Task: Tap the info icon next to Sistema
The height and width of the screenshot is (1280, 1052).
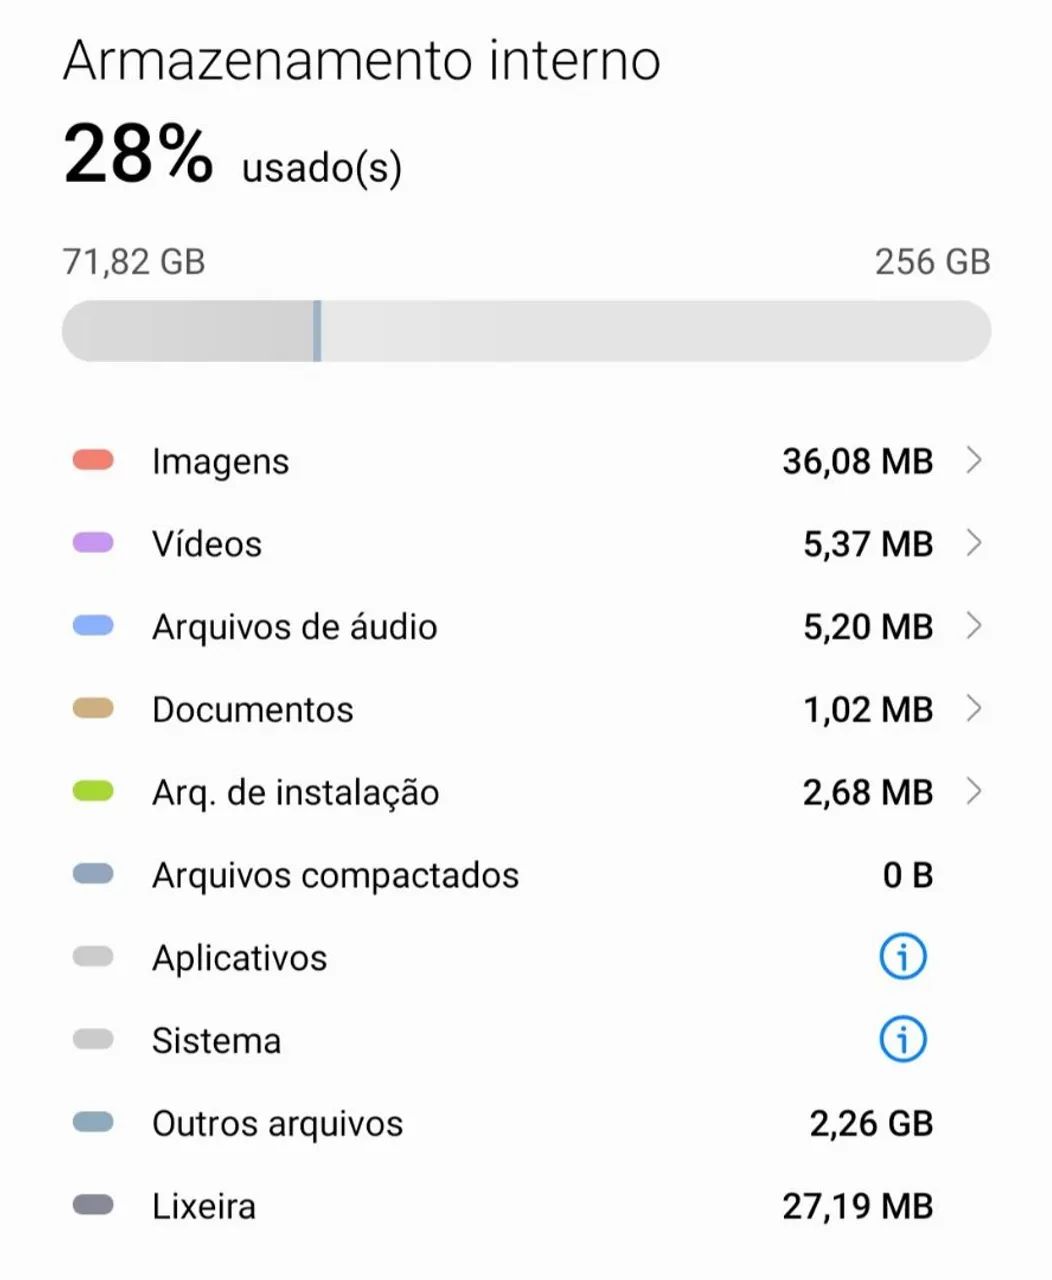Action: tap(903, 1040)
